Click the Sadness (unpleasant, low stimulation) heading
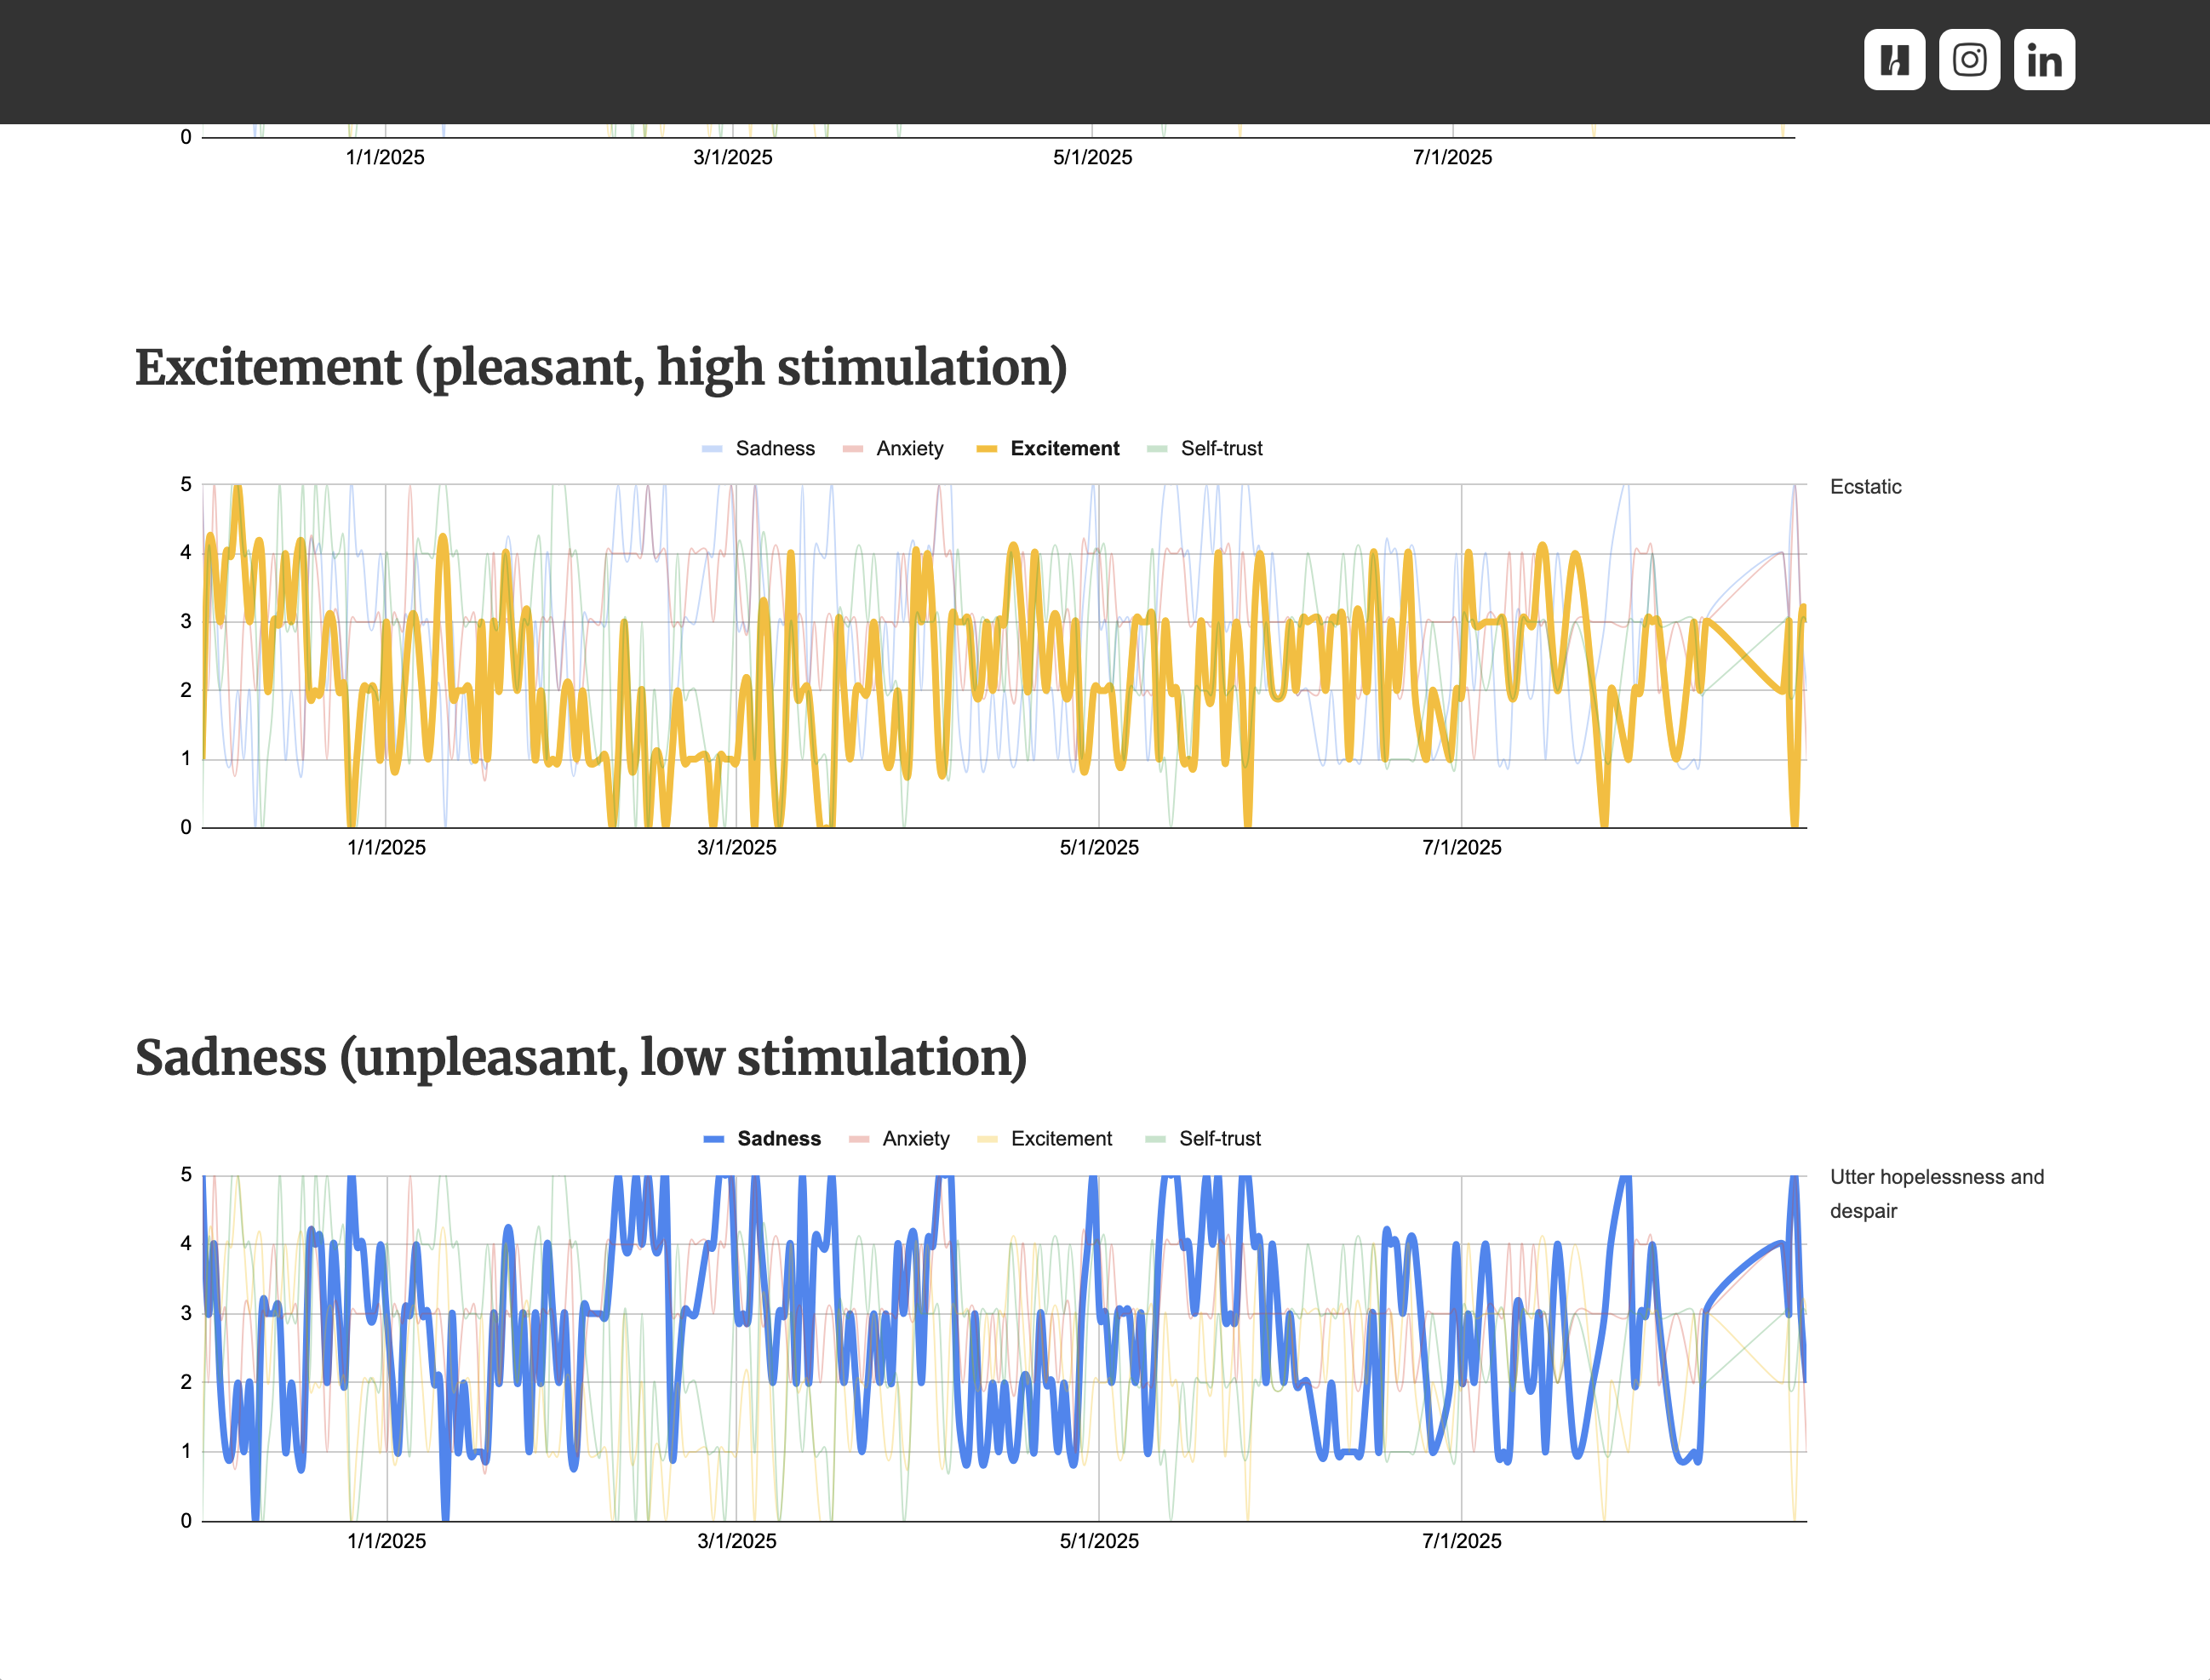Image resolution: width=2210 pixels, height=1680 pixels. (x=581, y=1058)
